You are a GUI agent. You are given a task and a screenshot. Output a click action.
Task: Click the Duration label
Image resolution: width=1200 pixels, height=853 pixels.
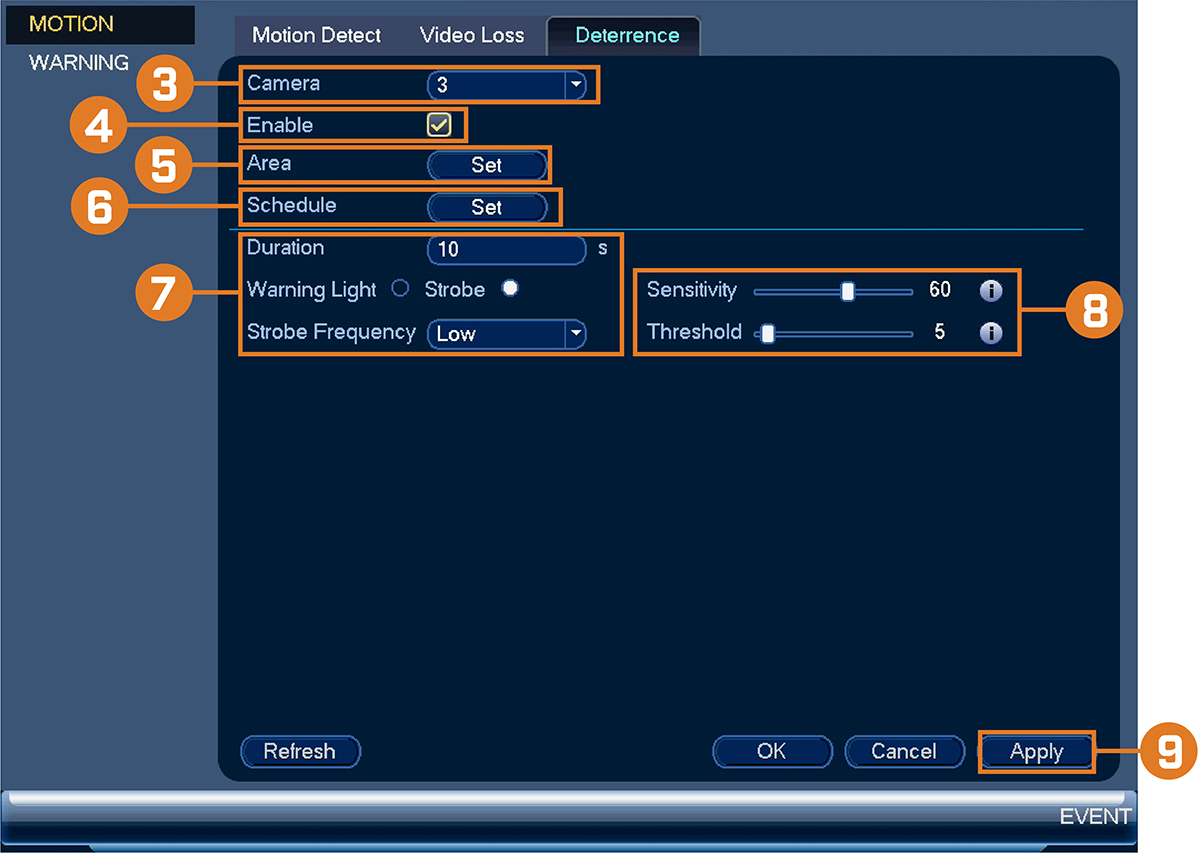click(x=285, y=247)
